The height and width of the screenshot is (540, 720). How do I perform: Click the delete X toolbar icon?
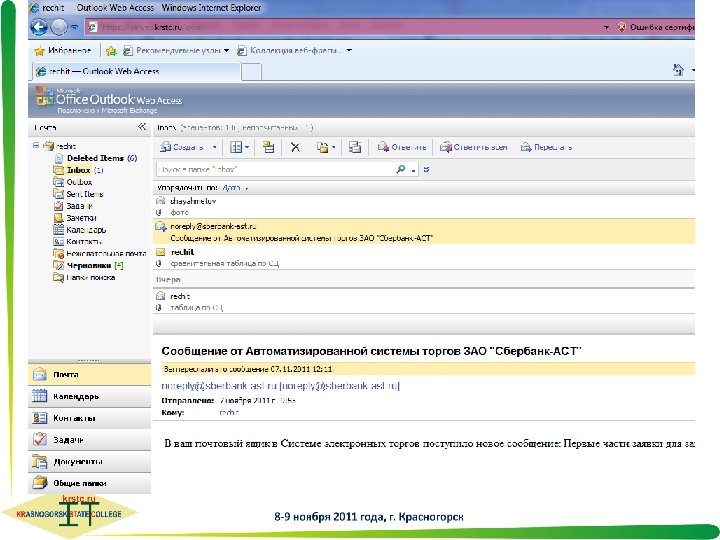(x=295, y=147)
